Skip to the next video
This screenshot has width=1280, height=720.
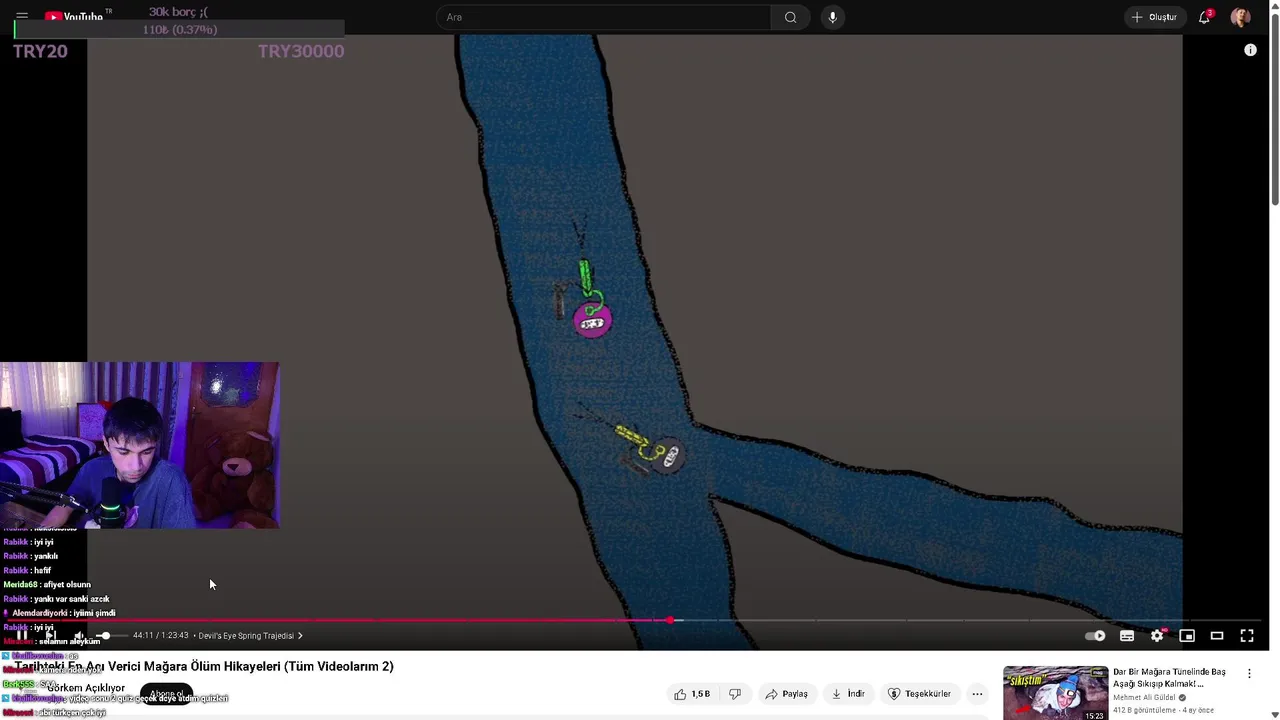pos(50,635)
